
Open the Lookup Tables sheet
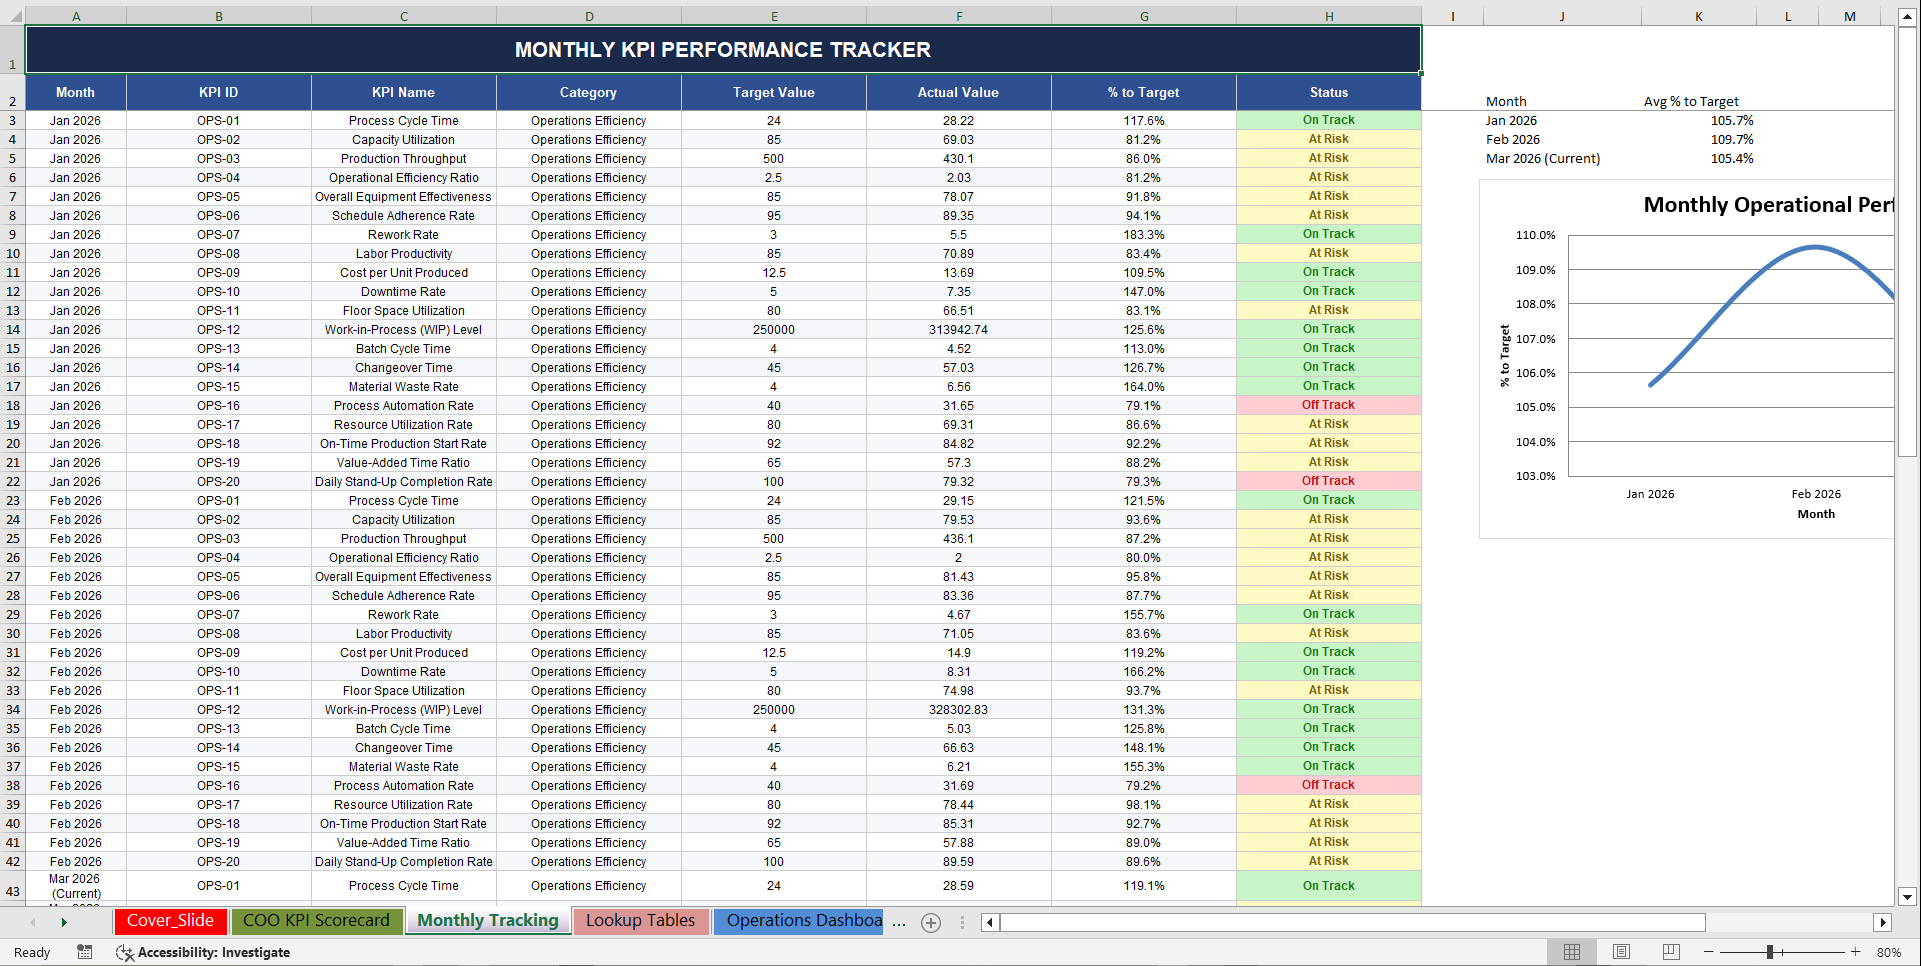pyautogui.click(x=641, y=920)
